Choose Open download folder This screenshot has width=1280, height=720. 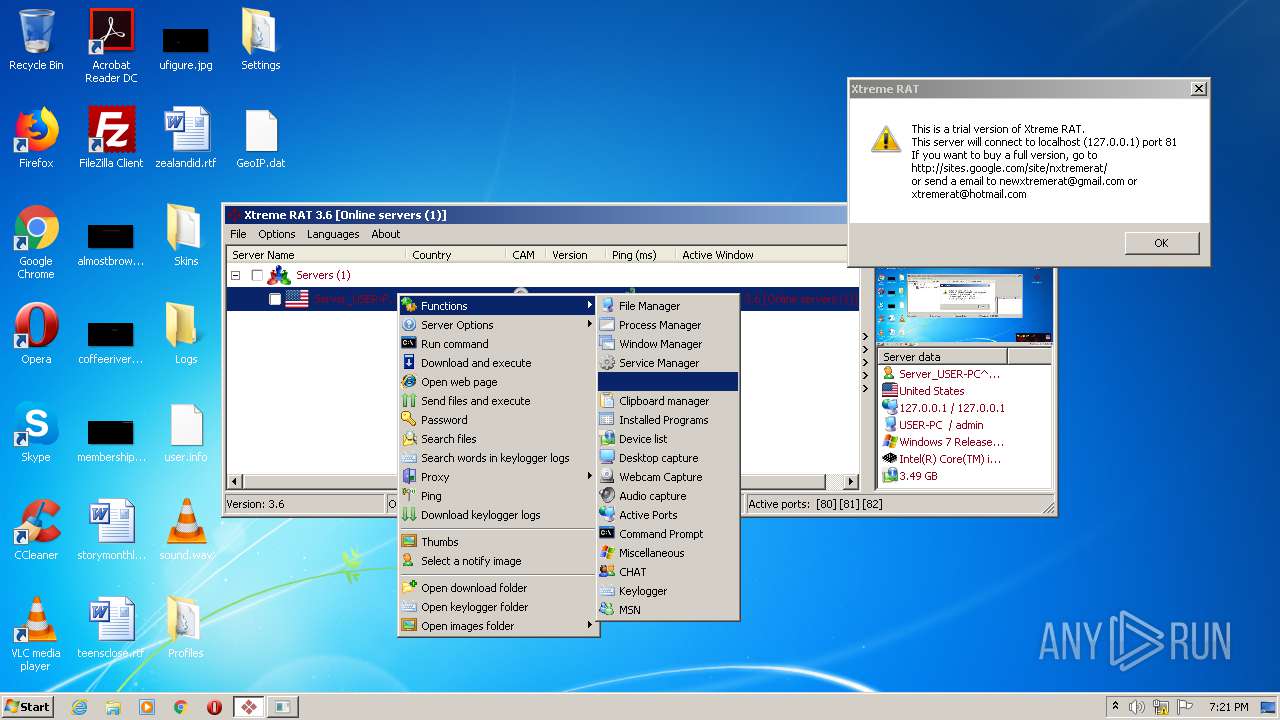point(498,588)
